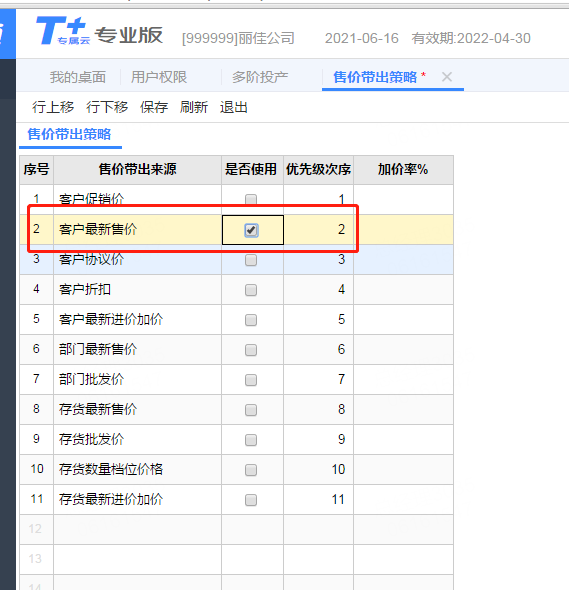Toggle 存货最新进价加价 checkbox

tap(251, 500)
